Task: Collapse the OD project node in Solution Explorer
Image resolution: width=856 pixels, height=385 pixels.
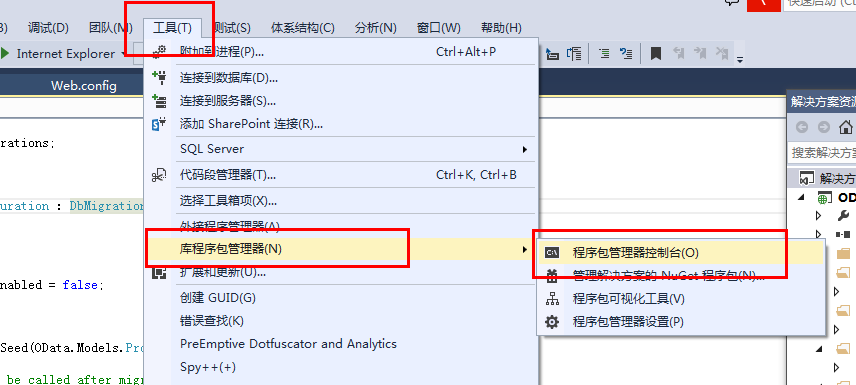Action: [x=801, y=197]
